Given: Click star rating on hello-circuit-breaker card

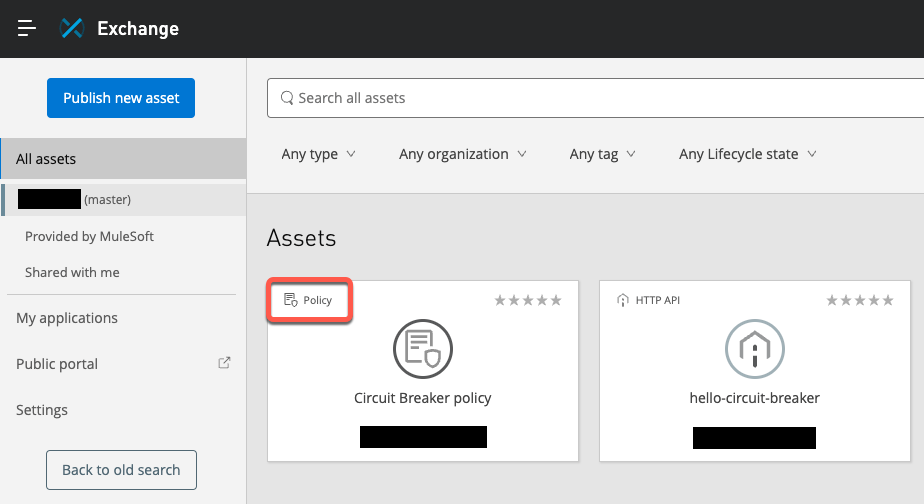Looking at the screenshot, I should click(x=860, y=301).
